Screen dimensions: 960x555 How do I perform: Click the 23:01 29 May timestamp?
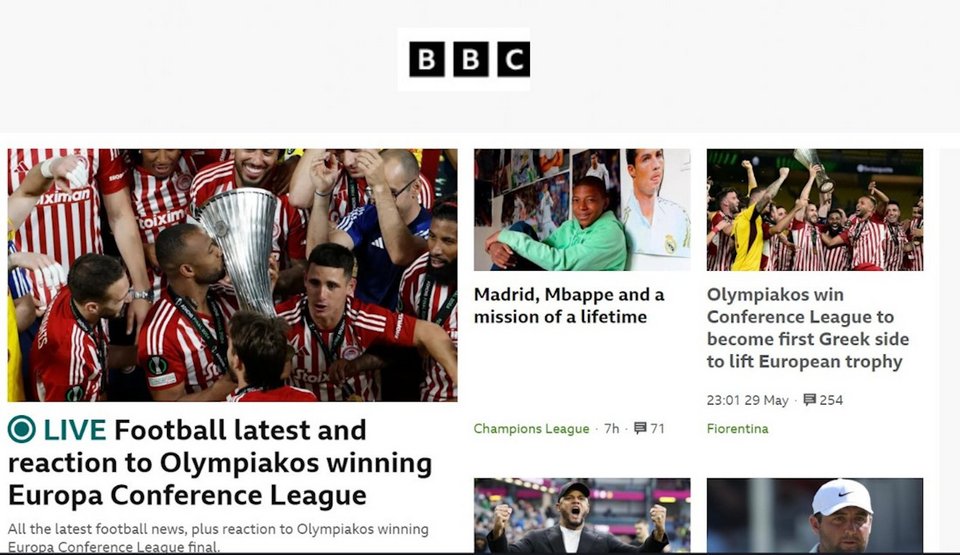748,400
